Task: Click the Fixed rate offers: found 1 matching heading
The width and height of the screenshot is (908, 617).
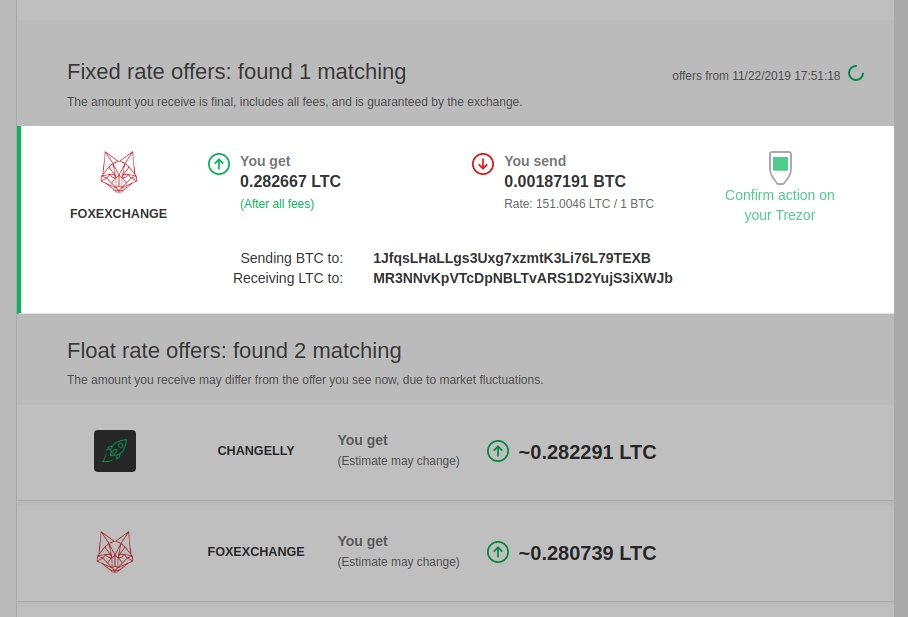Action: coord(237,72)
